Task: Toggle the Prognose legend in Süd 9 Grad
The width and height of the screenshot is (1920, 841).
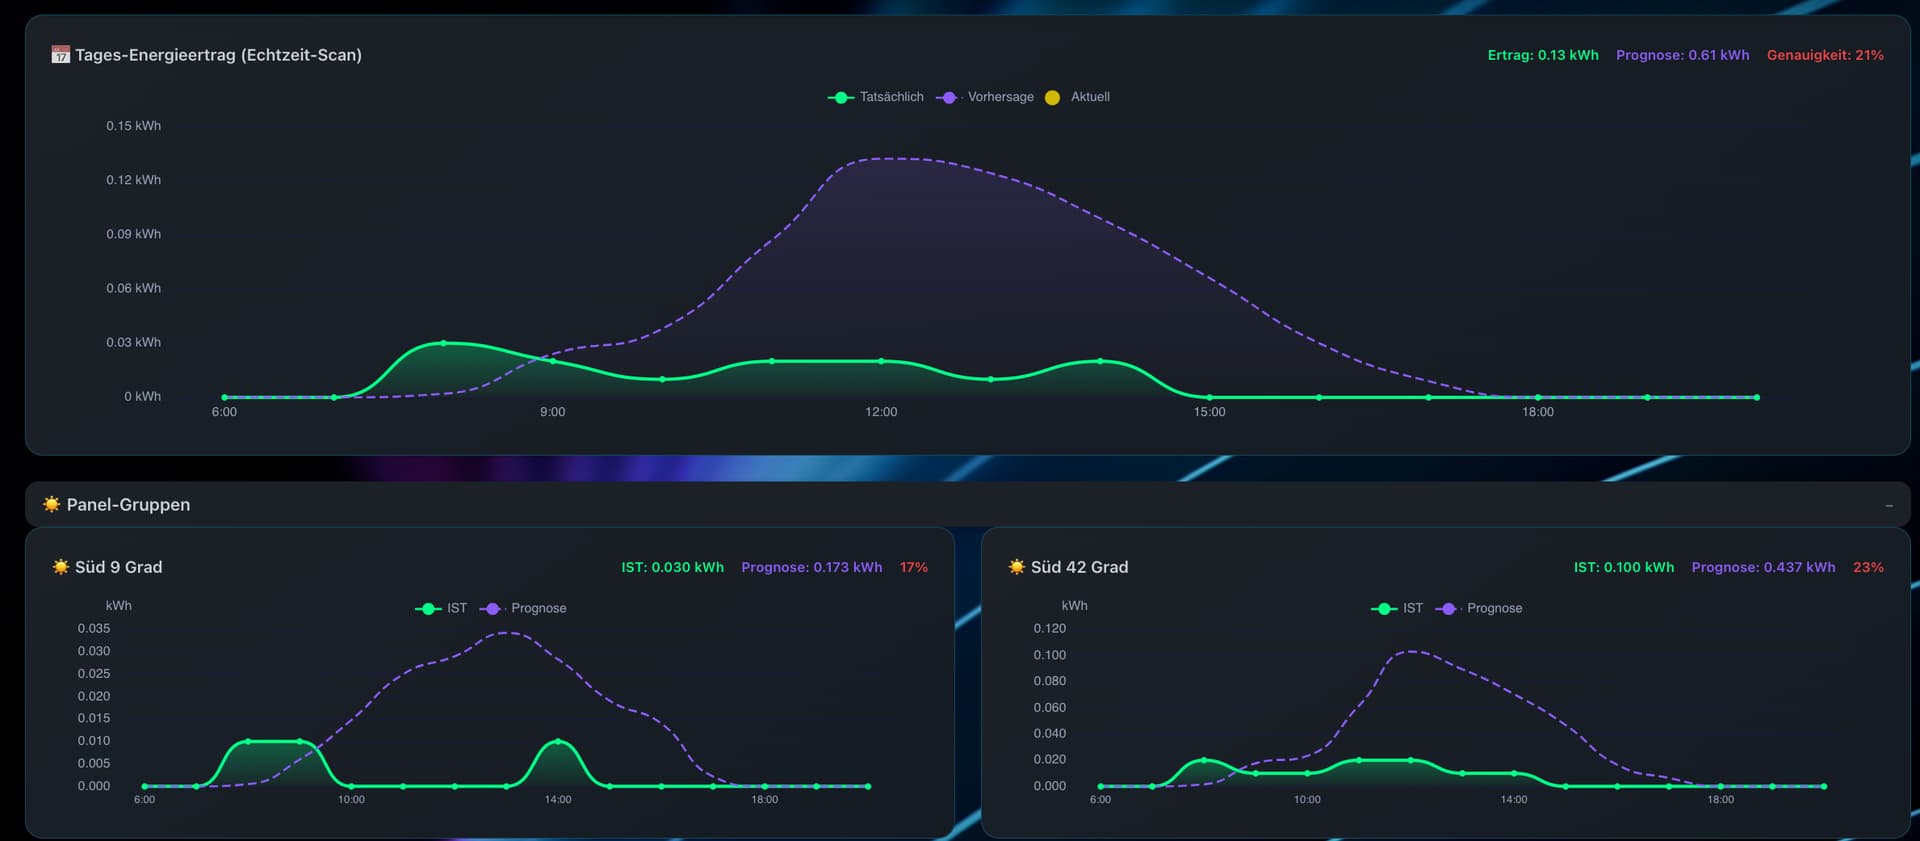Action: click(523, 608)
